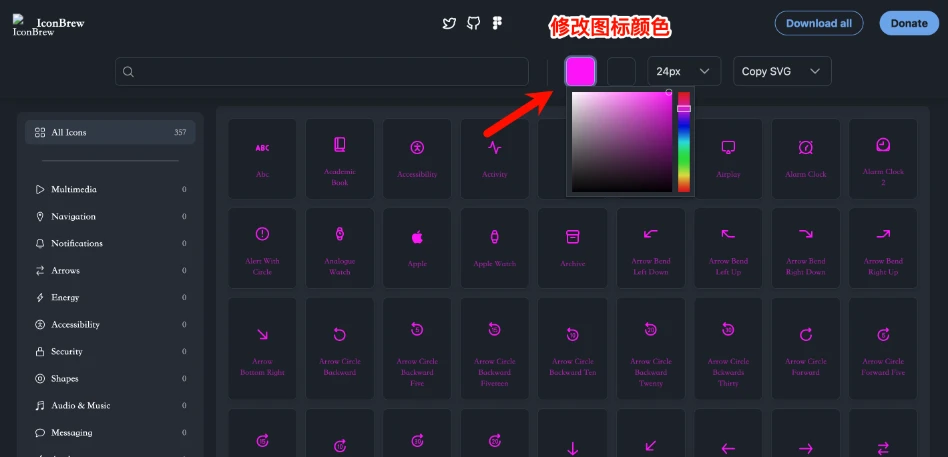This screenshot has width=948, height=457.
Task: Click the magenta icon color swatch
Action: coord(580,71)
